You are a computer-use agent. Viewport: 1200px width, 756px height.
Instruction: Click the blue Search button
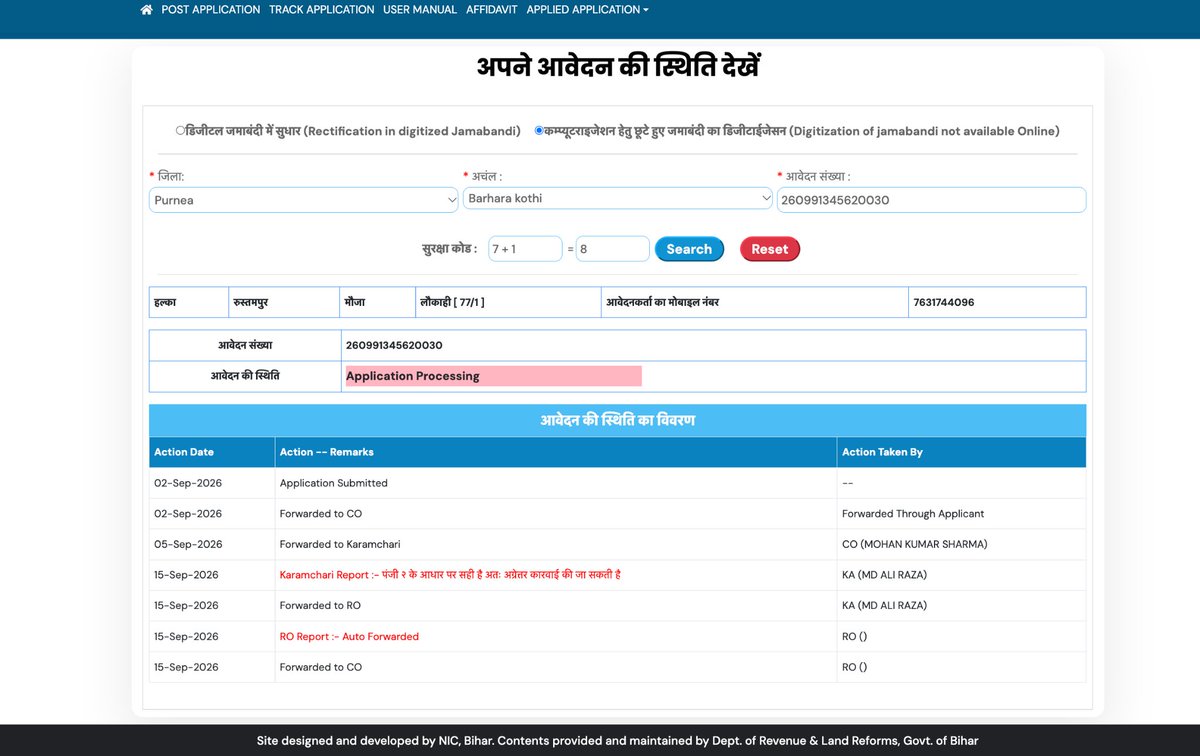coord(689,249)
